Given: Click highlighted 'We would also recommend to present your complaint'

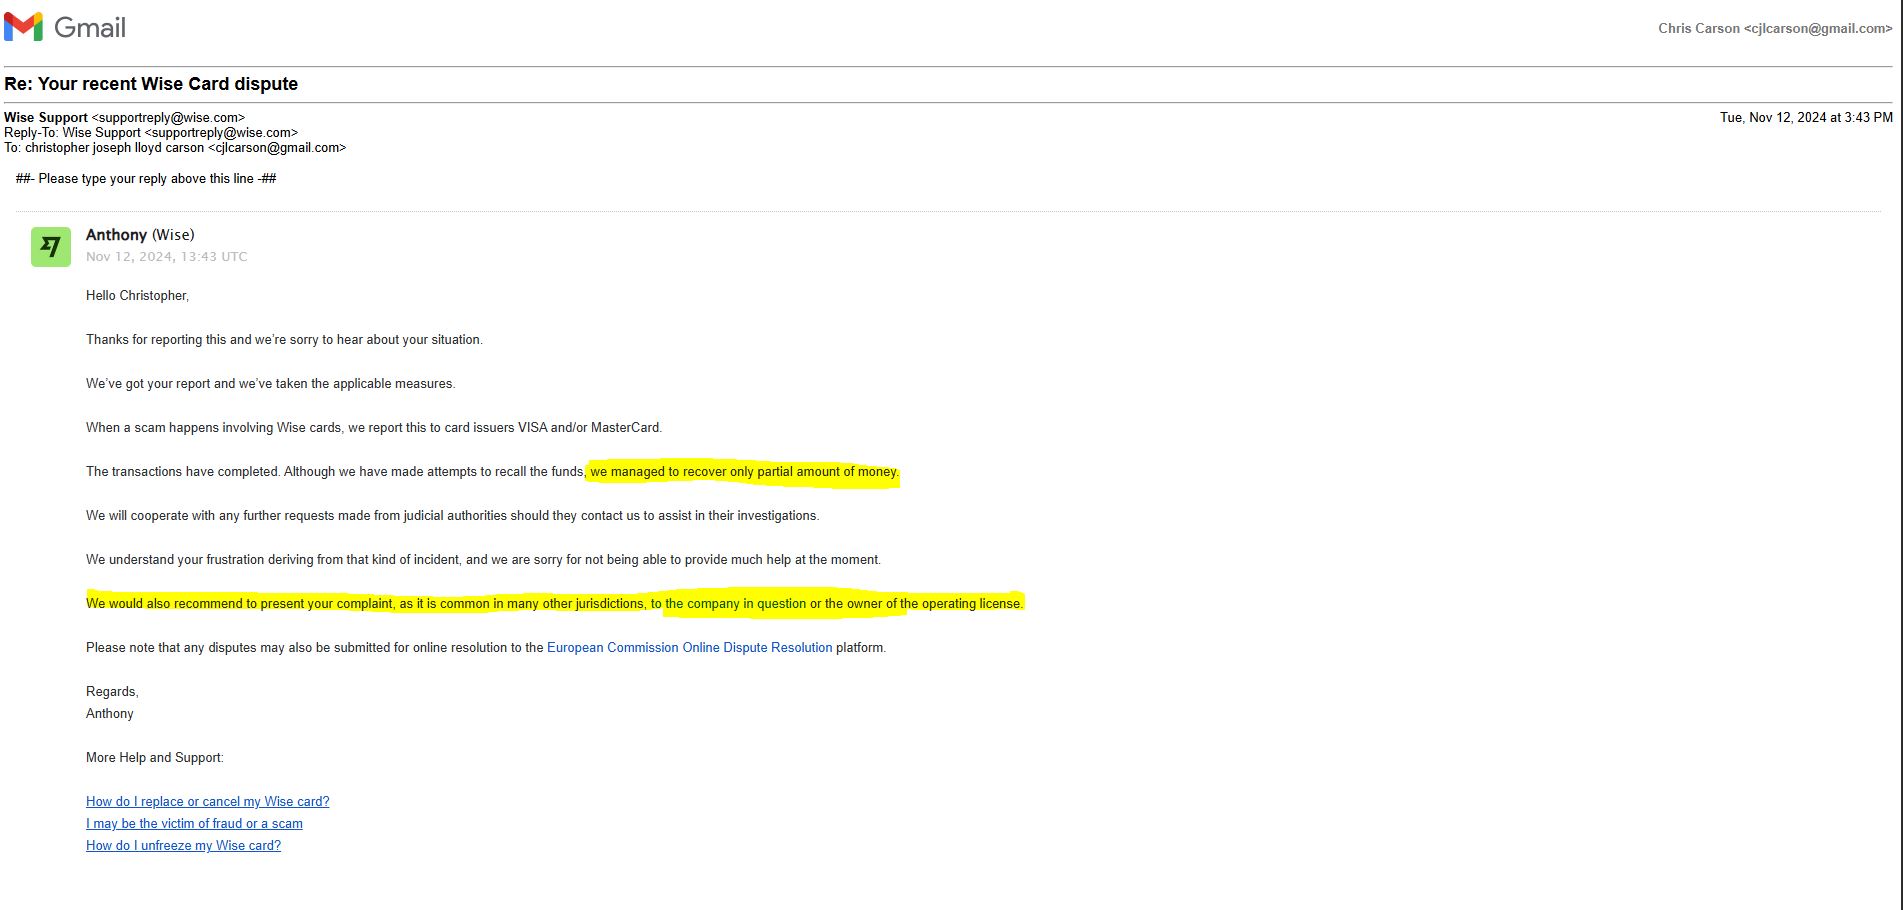Looking at the screenshot, I should 240,603.
